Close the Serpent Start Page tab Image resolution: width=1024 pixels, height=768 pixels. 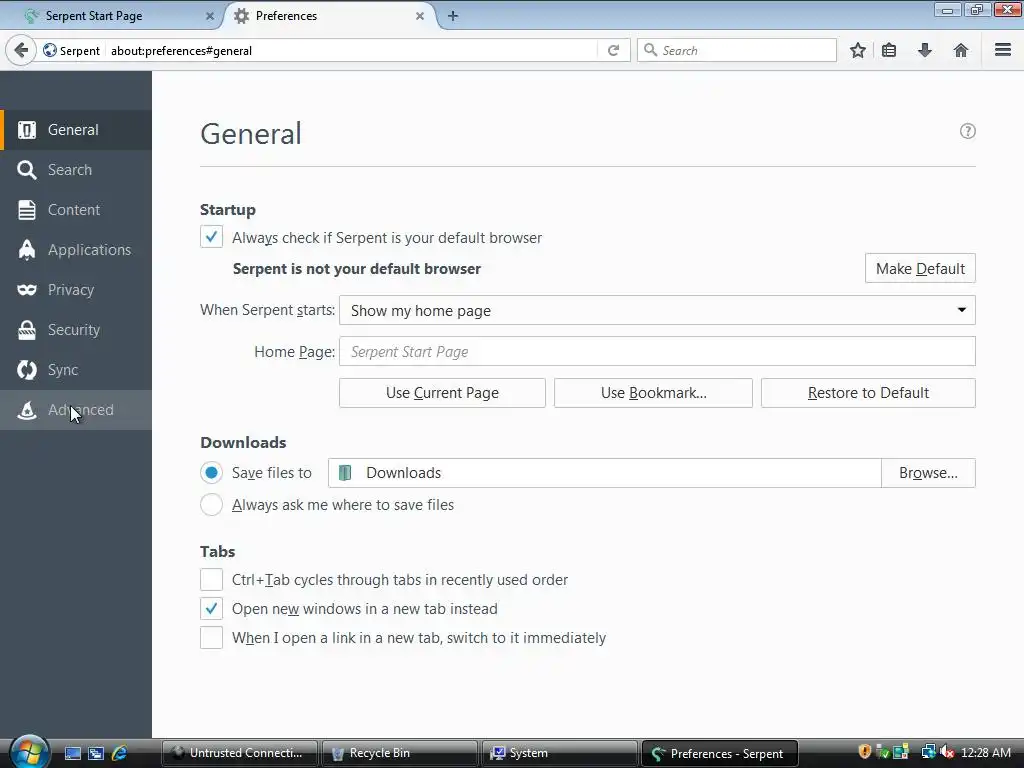pyautogui.click(x=210, y=16)
